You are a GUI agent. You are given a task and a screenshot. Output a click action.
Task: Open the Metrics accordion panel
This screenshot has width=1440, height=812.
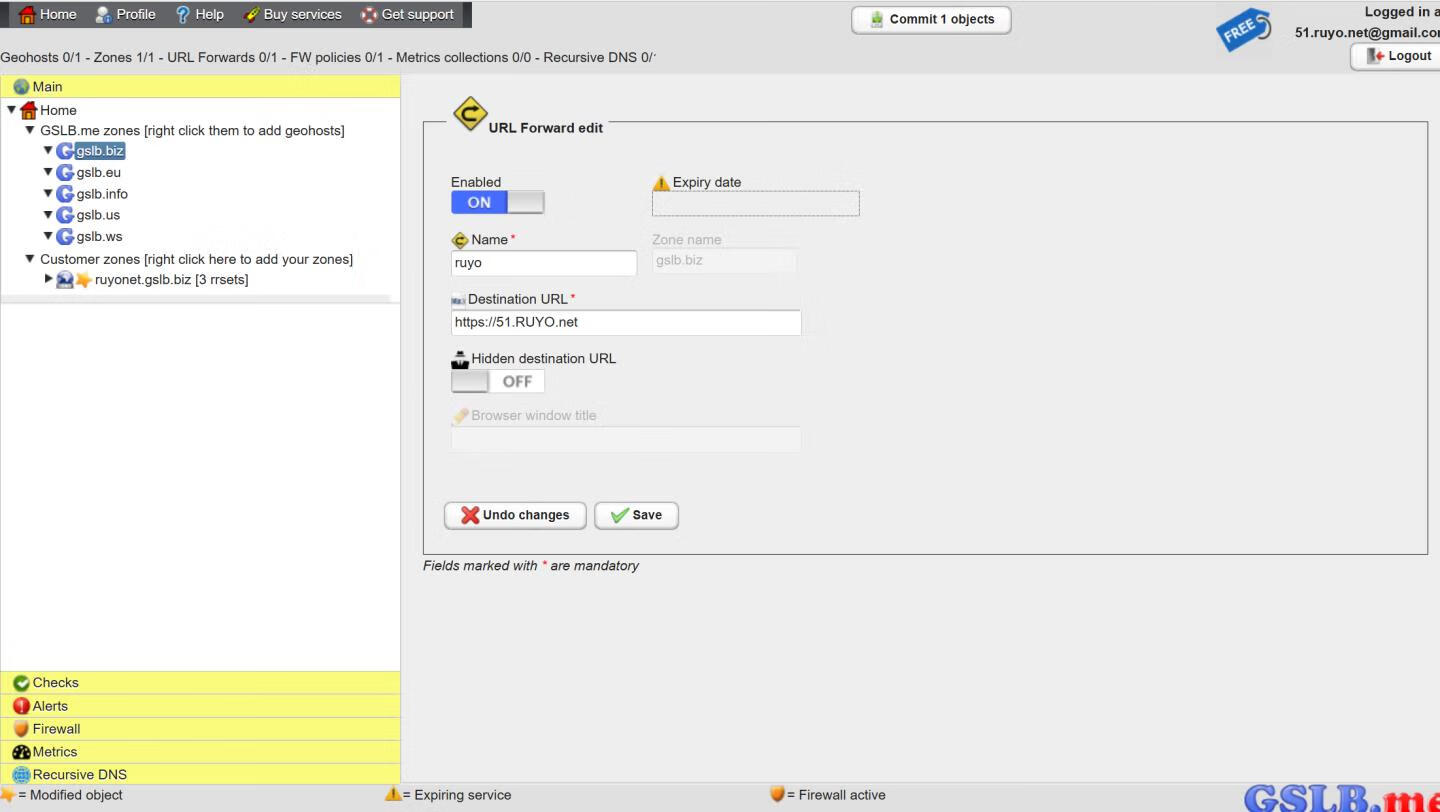point(54,752)
